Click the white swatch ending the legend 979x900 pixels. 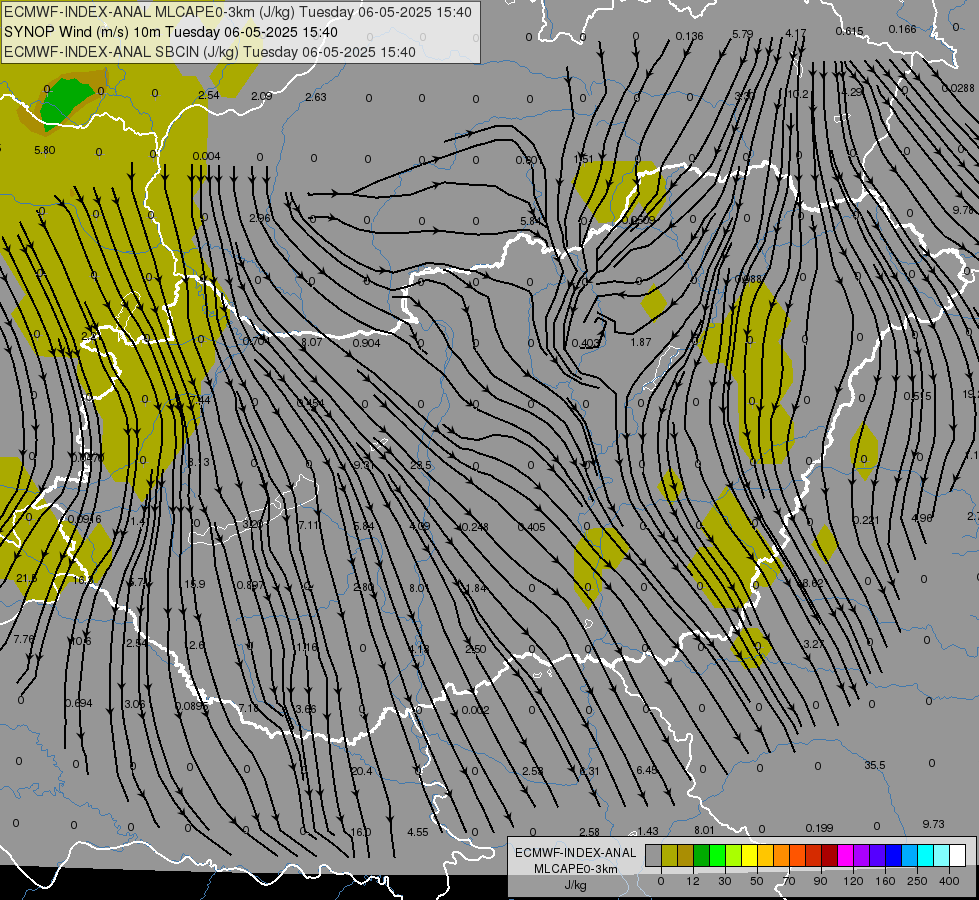(x=958, y=855)
